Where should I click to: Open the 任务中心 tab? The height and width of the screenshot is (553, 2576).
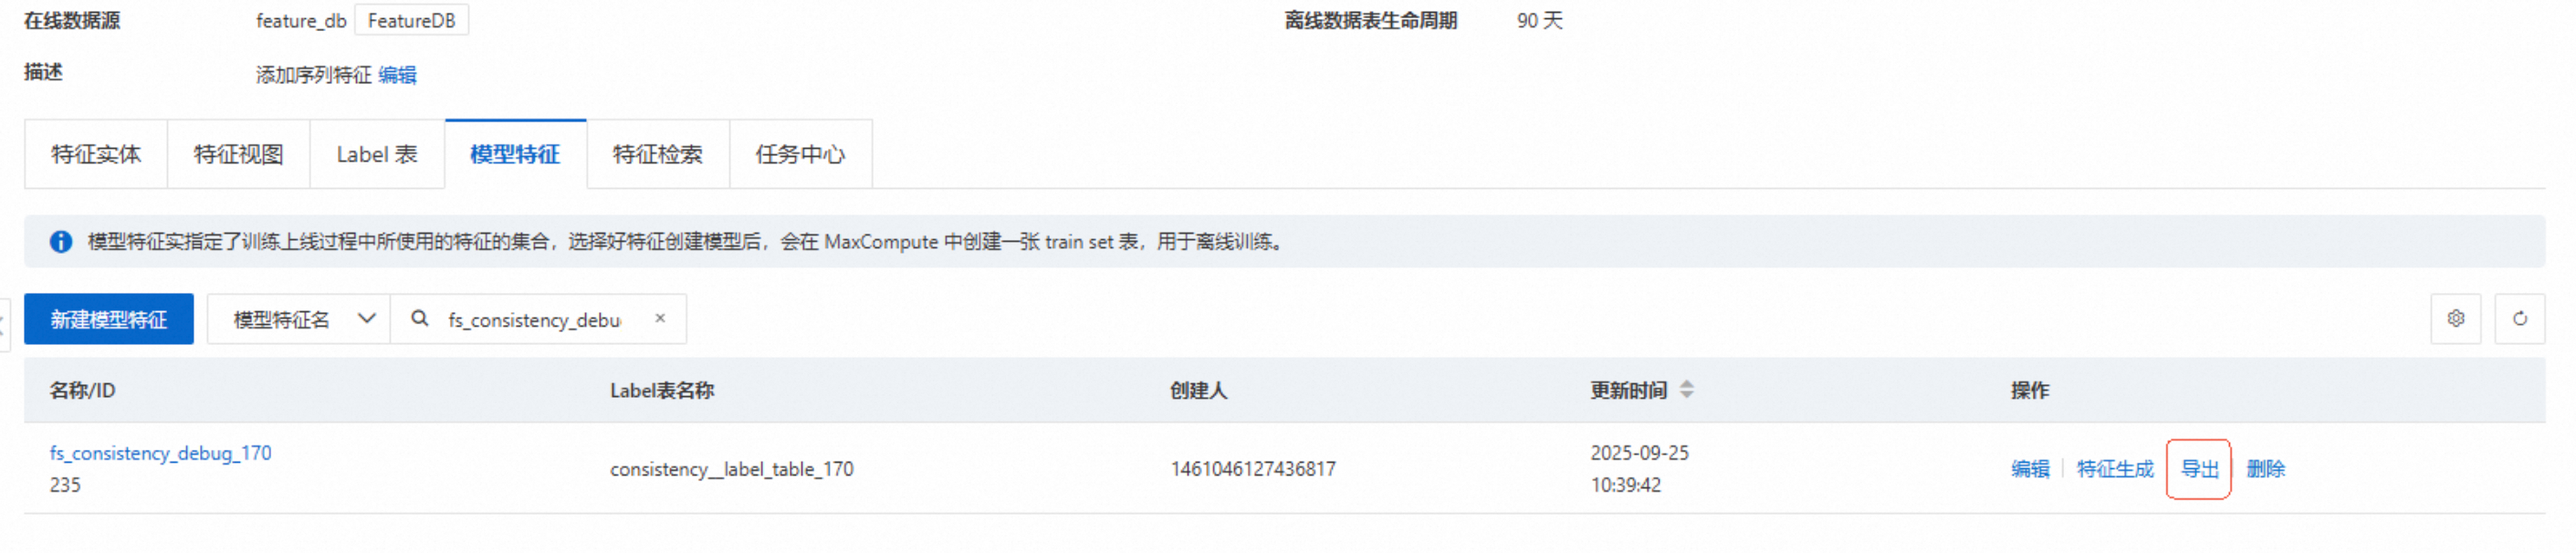(x=800, y=154)
